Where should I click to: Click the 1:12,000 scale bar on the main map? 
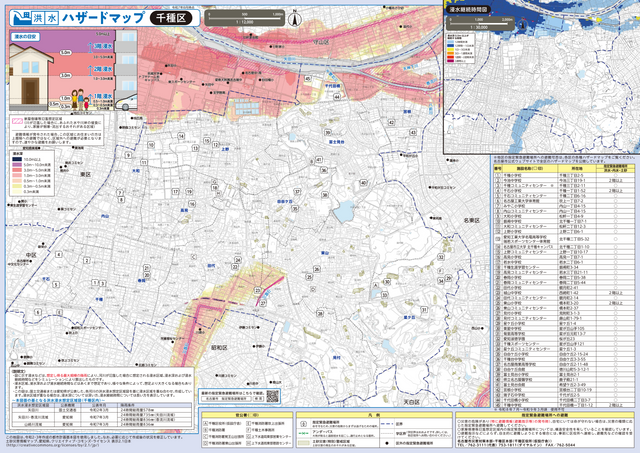[244, 18]
